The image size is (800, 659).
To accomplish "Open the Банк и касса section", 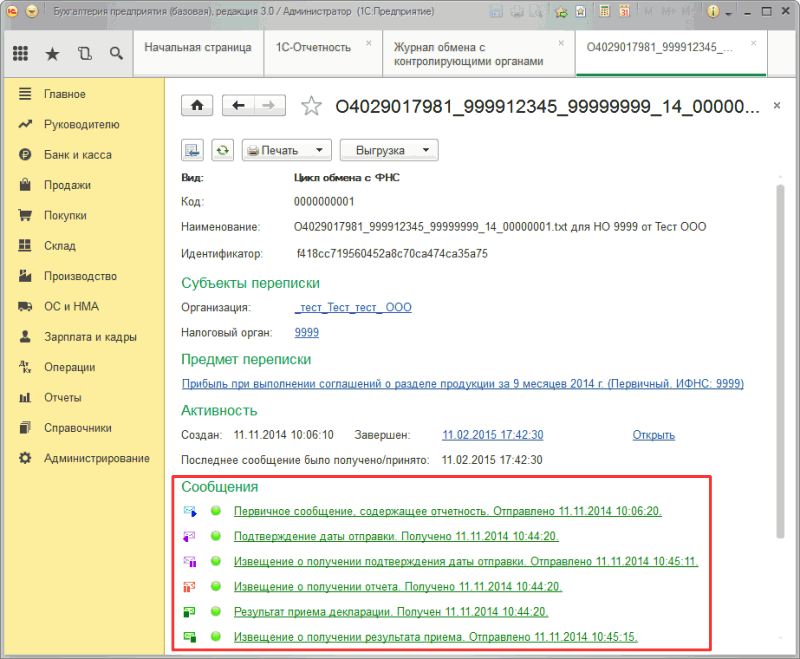I will pyautogui.click(x=77, y=155).
